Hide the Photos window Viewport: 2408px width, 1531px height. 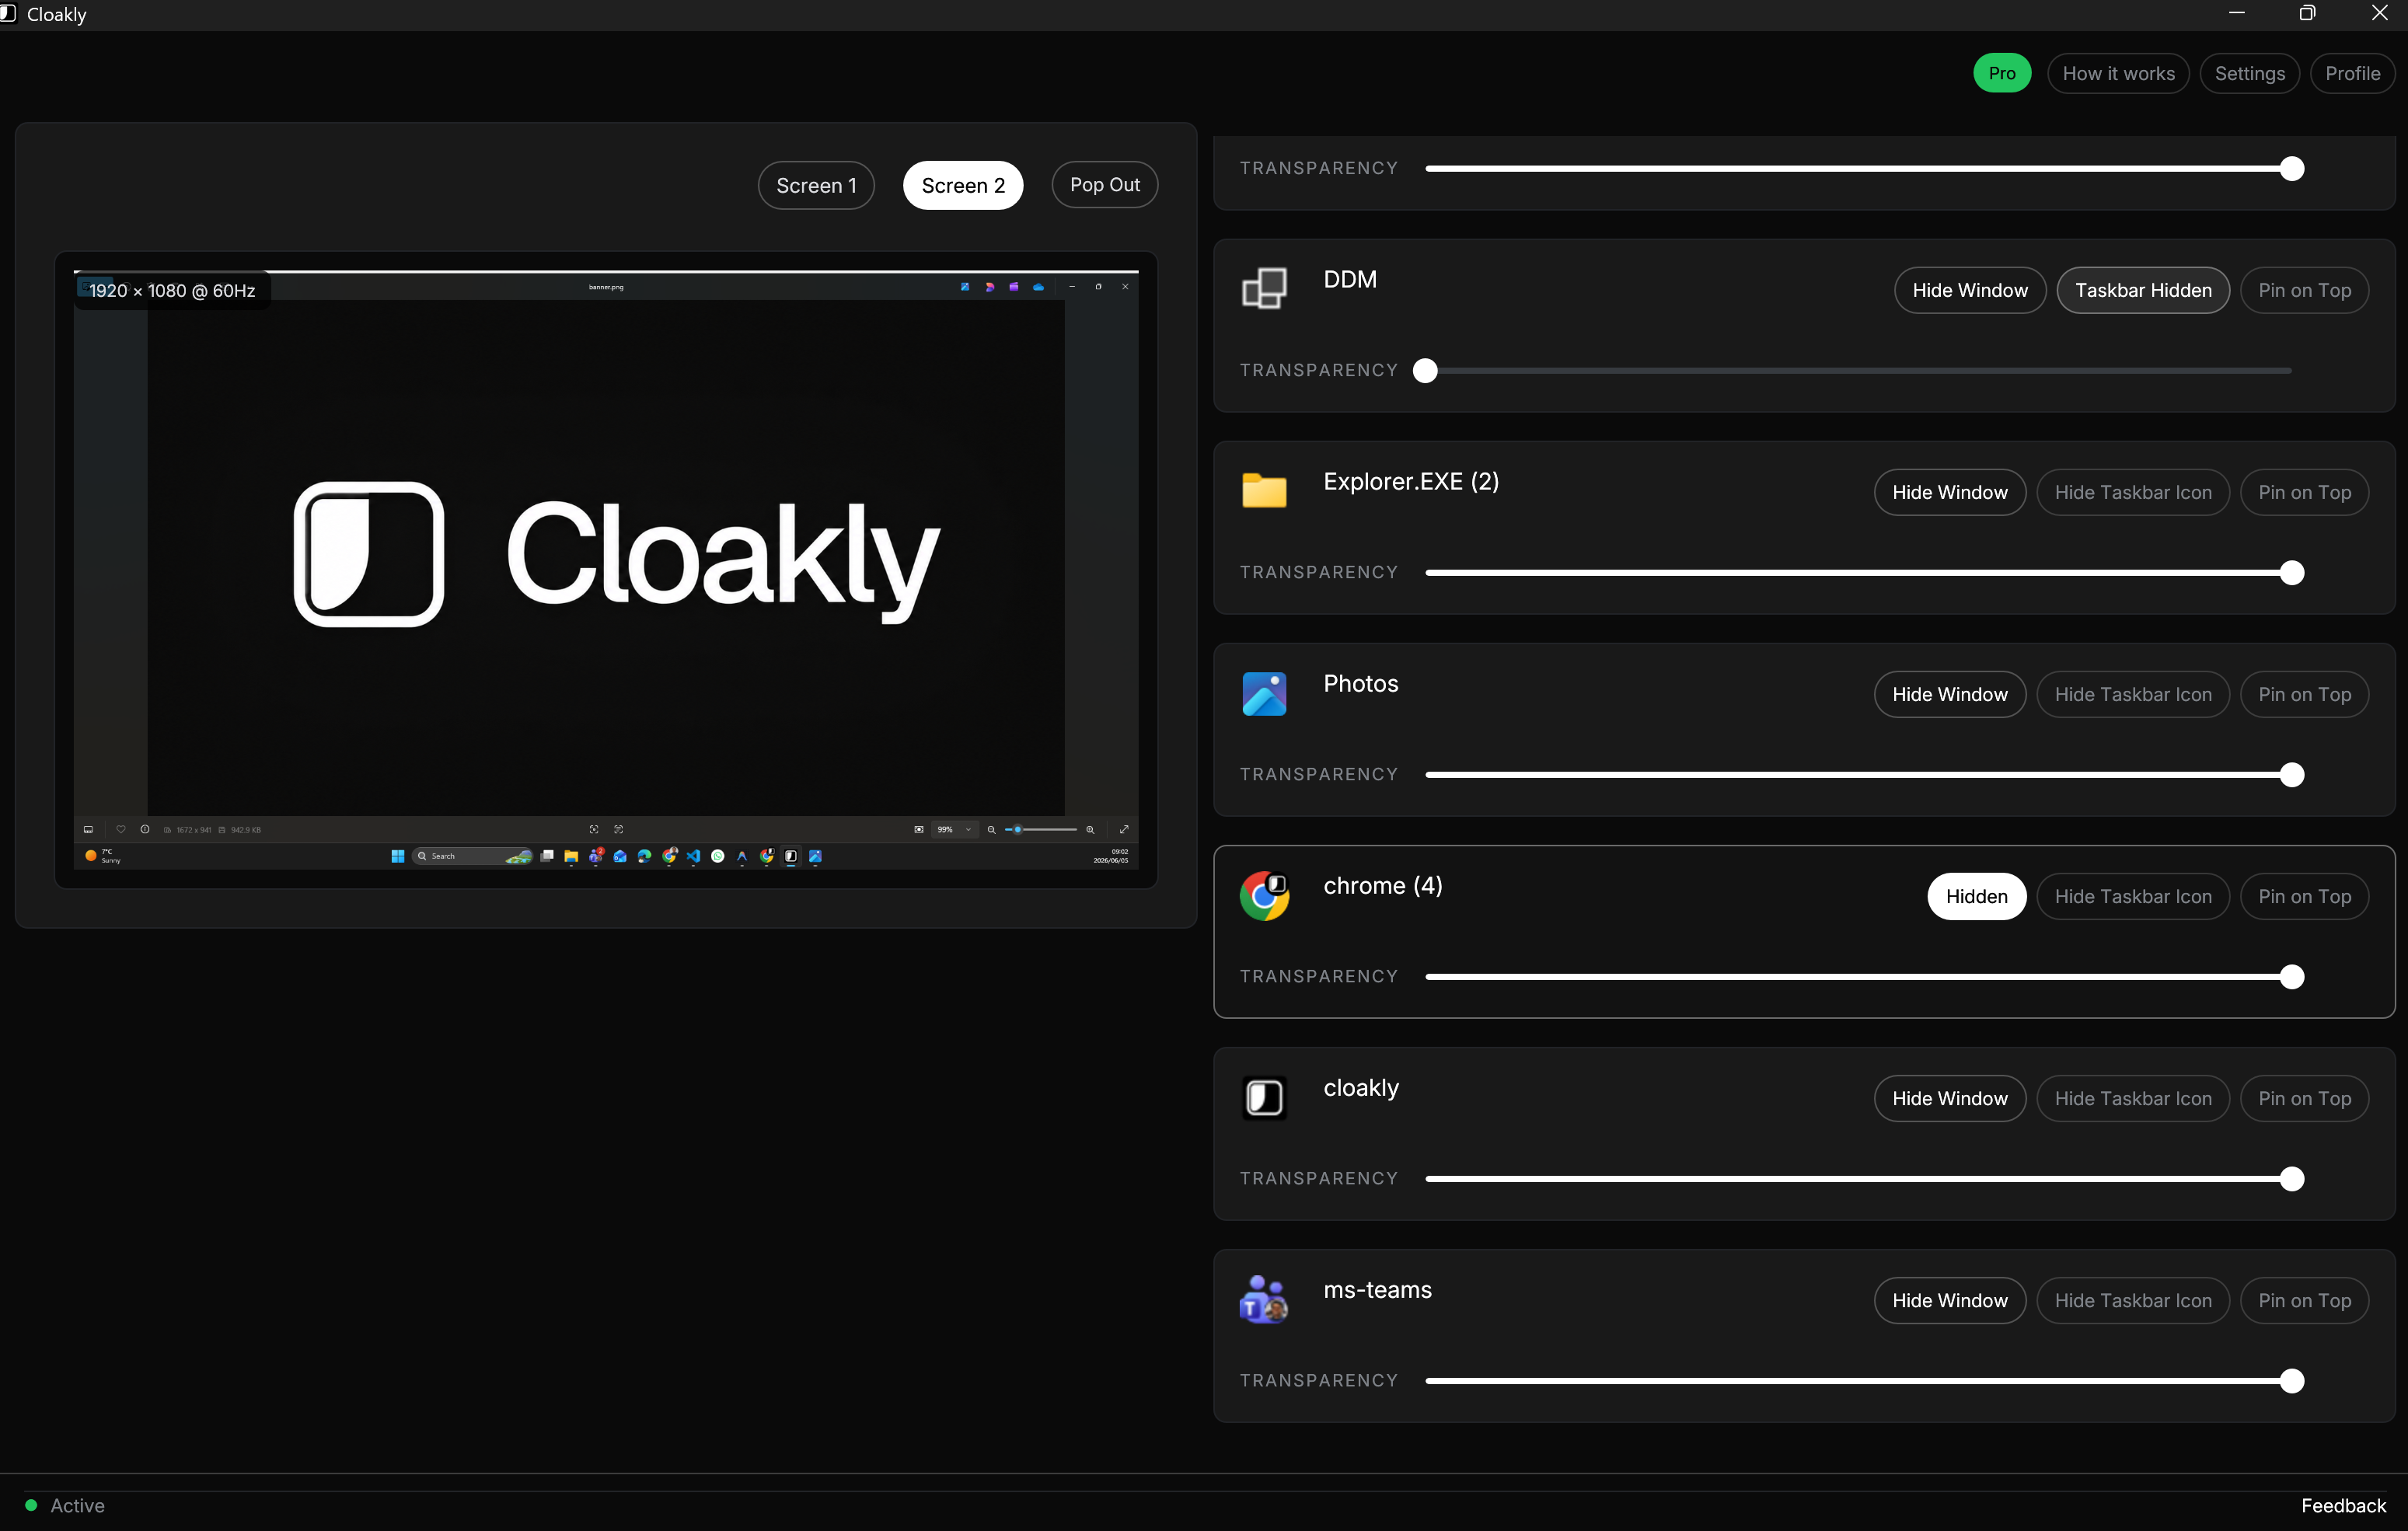[1950, 694]
